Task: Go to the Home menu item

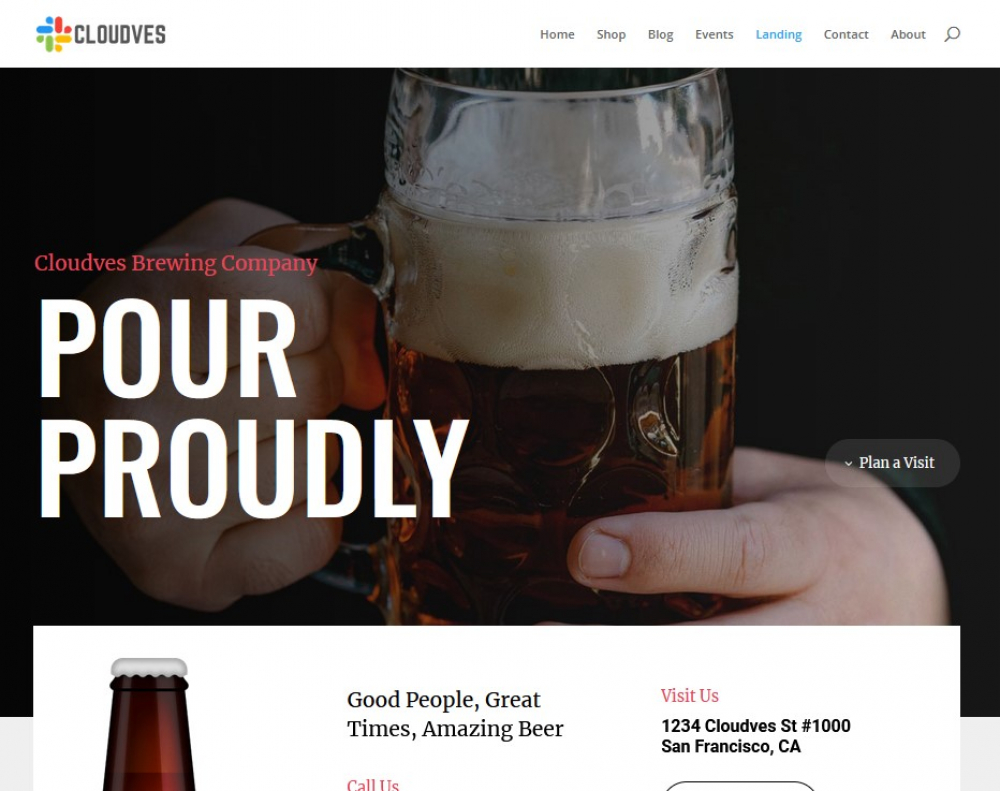Action: 557,34
